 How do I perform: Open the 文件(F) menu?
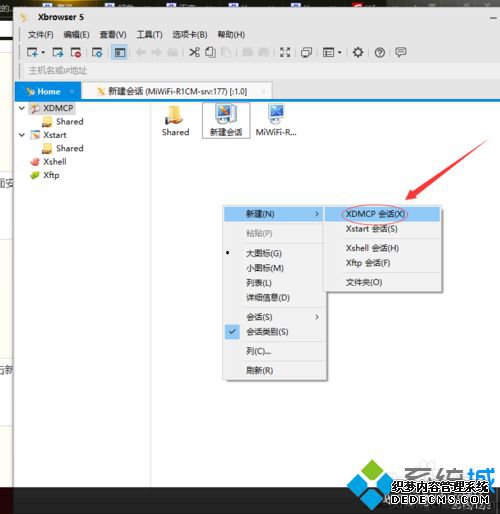(x=40, y=34)
